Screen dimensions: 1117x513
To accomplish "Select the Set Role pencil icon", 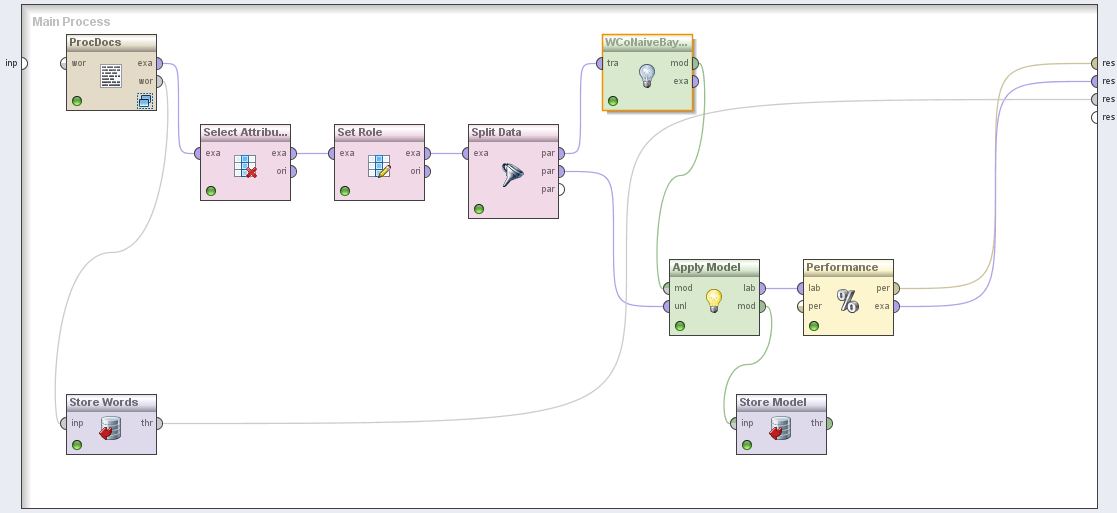I will point(379,166).
